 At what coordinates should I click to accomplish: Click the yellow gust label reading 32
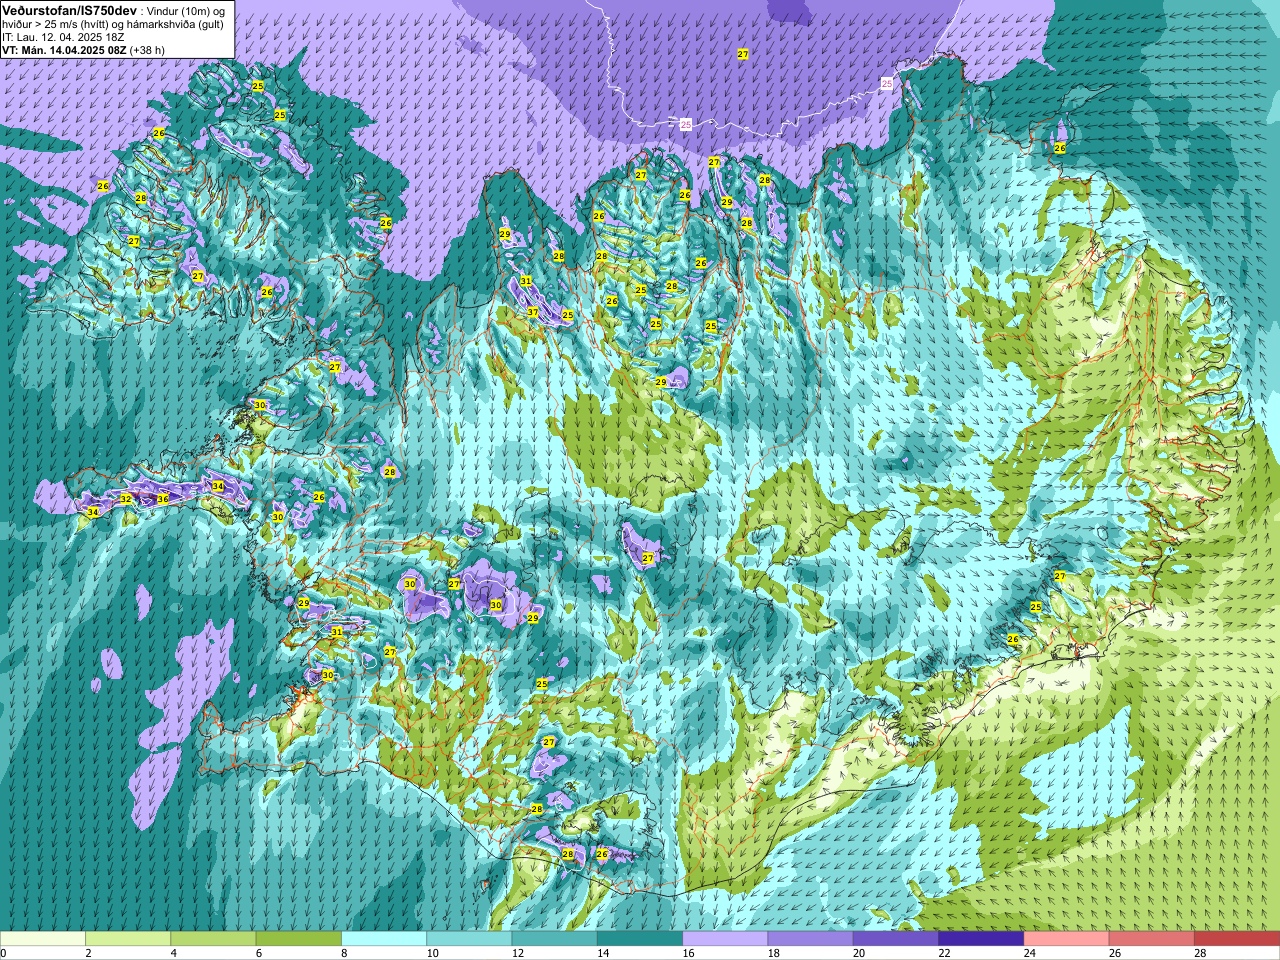pos(126,498)
